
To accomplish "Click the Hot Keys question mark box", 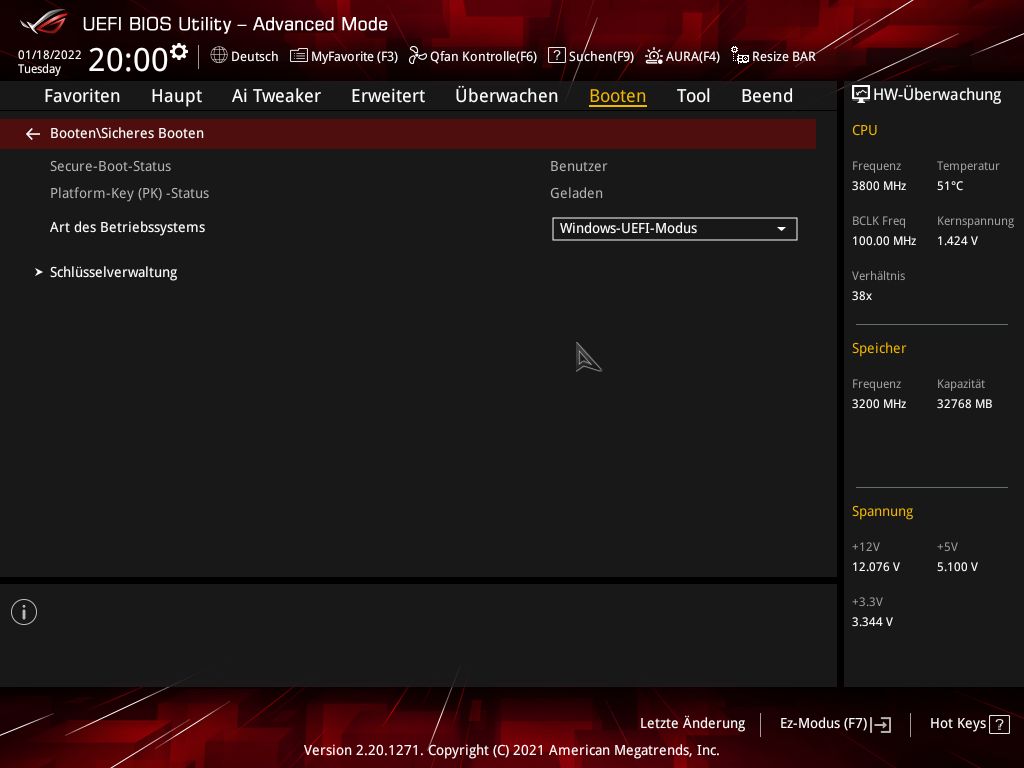I will (x=999, y=724).
